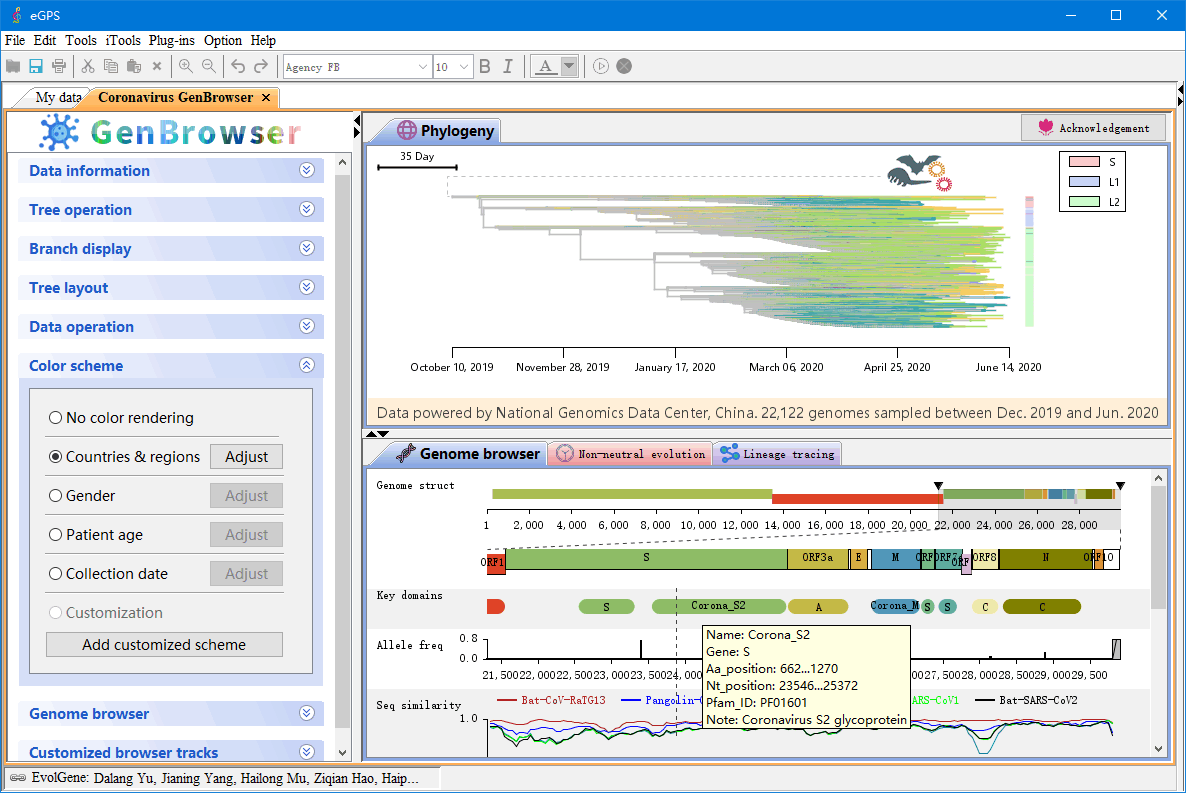Click the Zoom In magnifier icon
Image resolution: width=1186 pixels, height=793 pixels.
pos(186,66)
